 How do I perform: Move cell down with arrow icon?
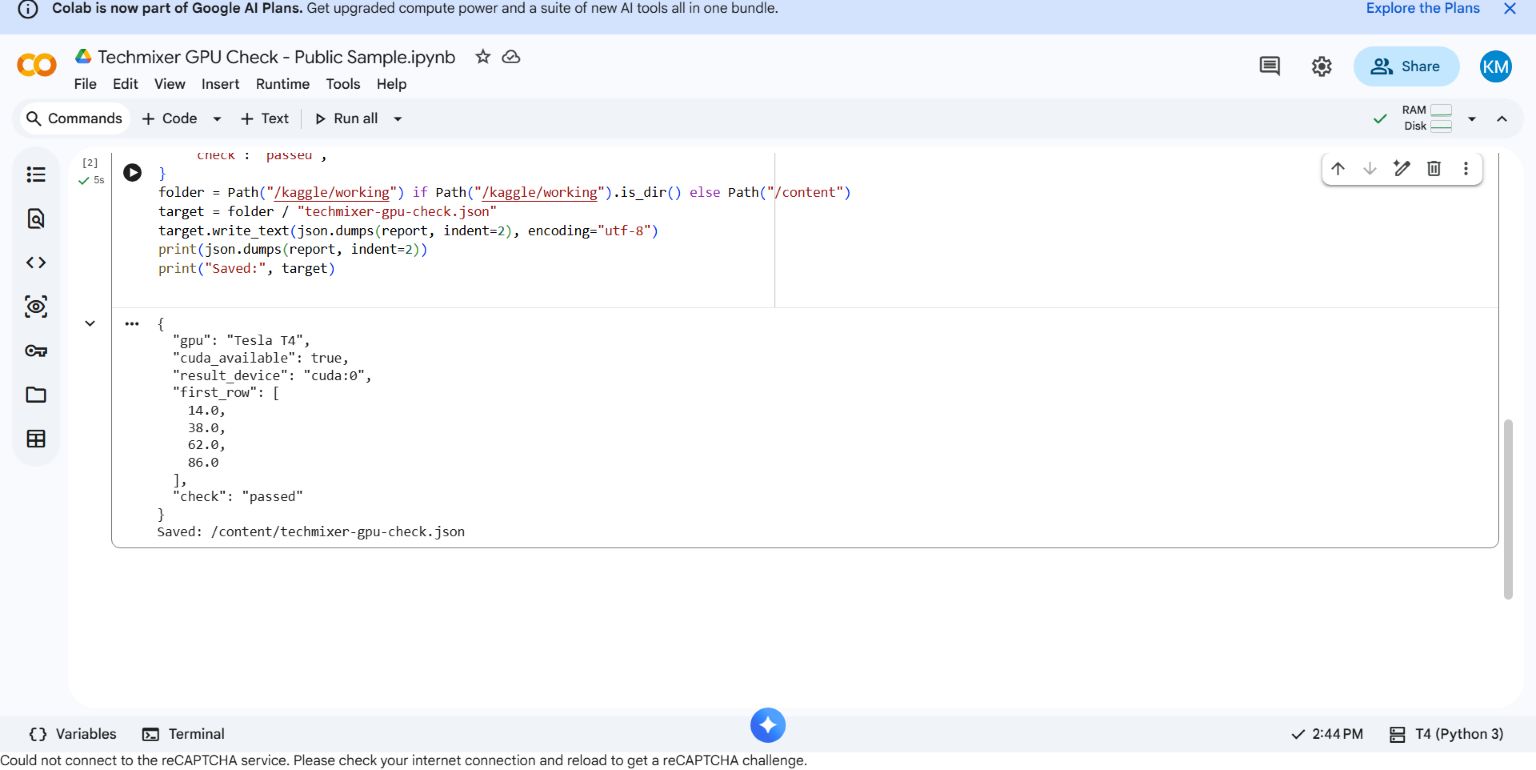click(1370, 169)
